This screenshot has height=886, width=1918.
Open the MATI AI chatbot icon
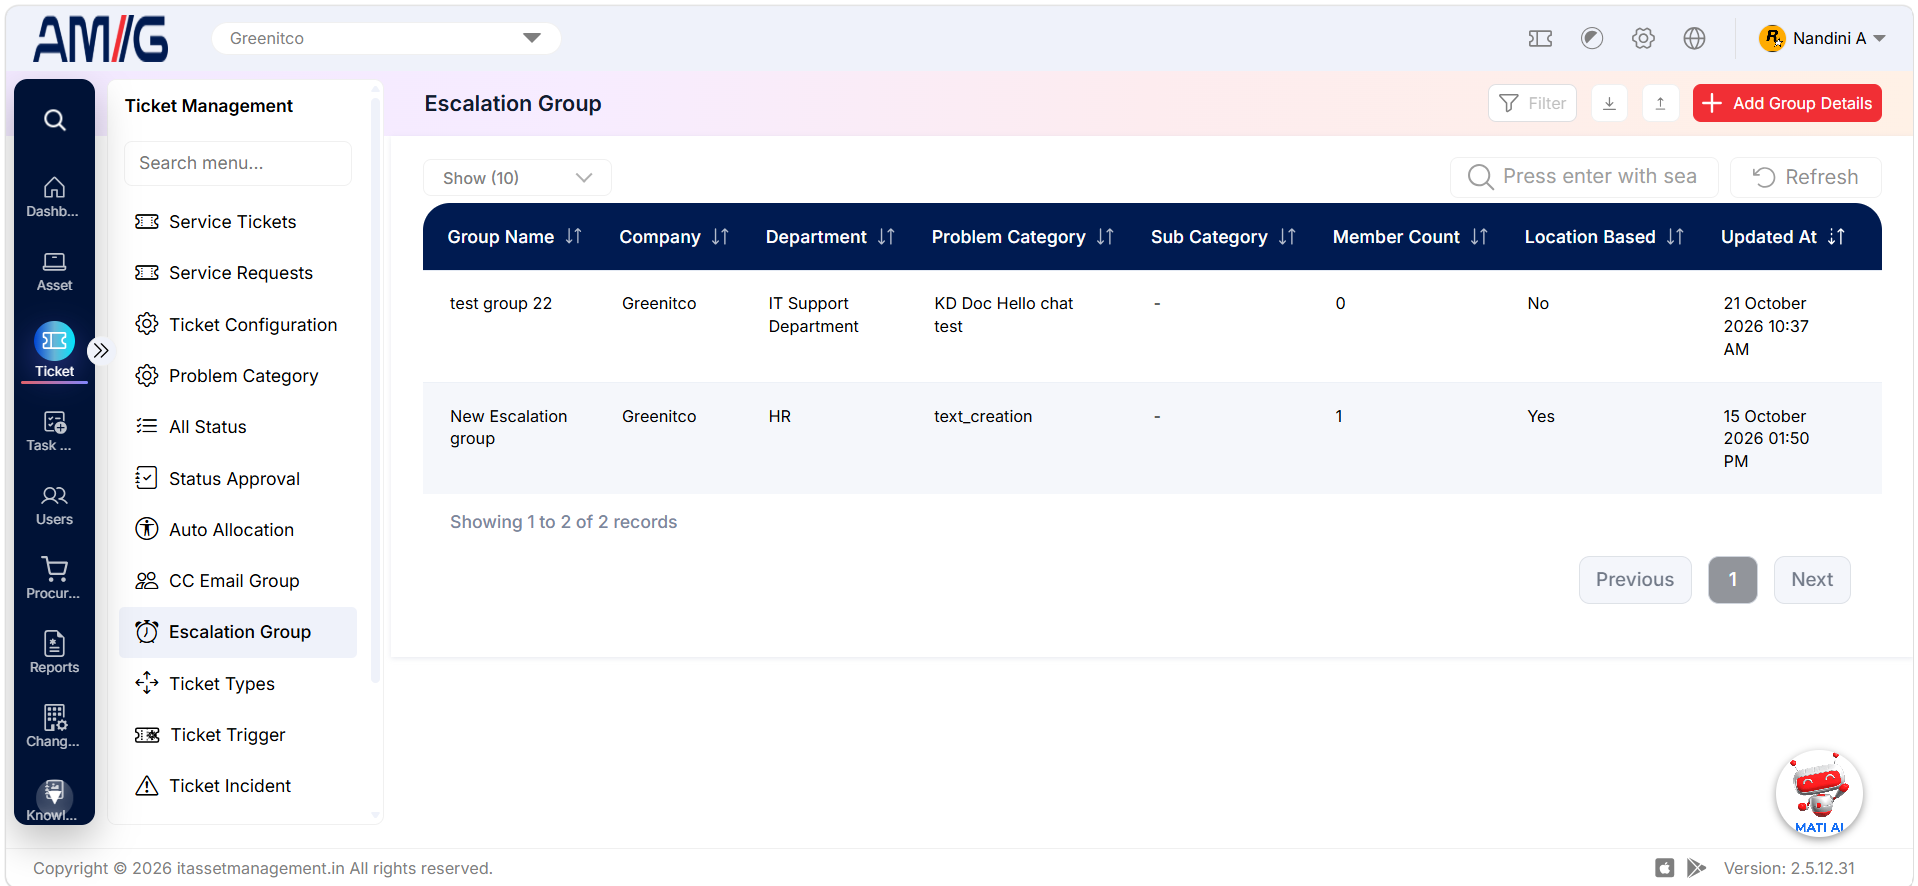[x=1819, y=793]
